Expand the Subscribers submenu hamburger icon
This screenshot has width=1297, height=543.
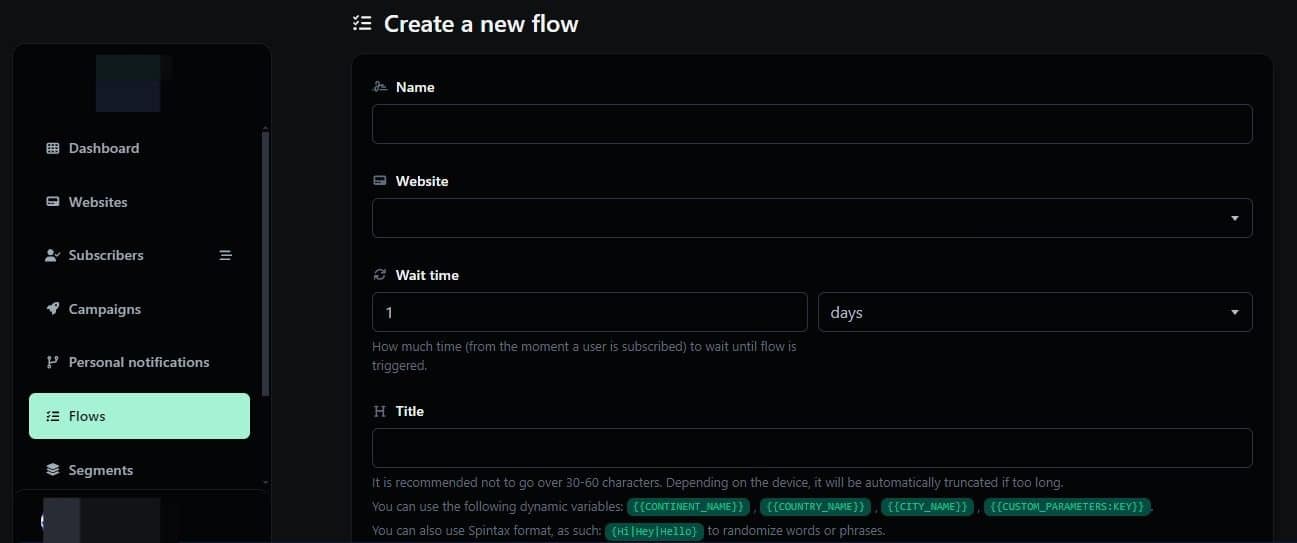pos(225,255)
